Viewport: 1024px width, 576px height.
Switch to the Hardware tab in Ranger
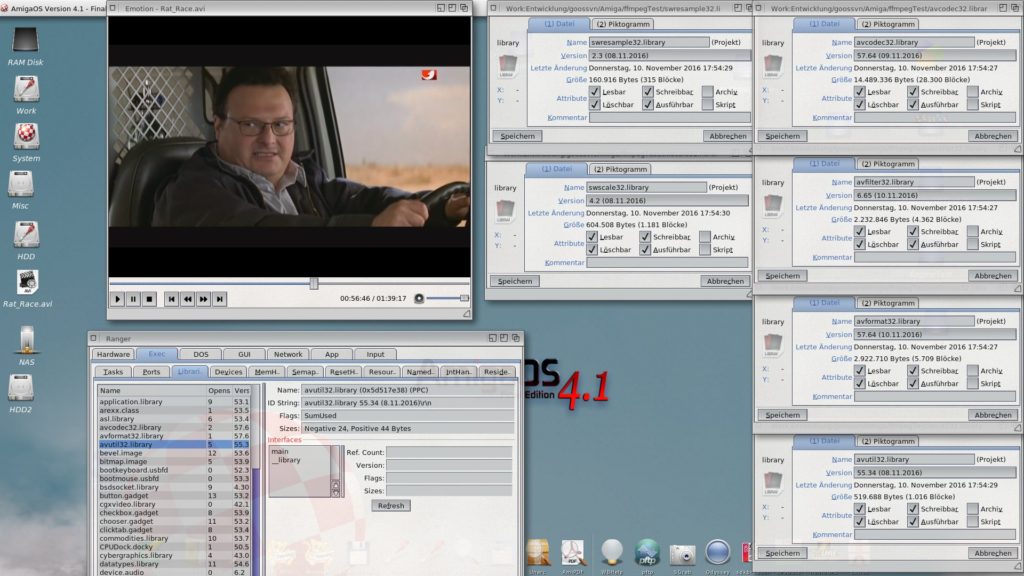pos(113,355)
